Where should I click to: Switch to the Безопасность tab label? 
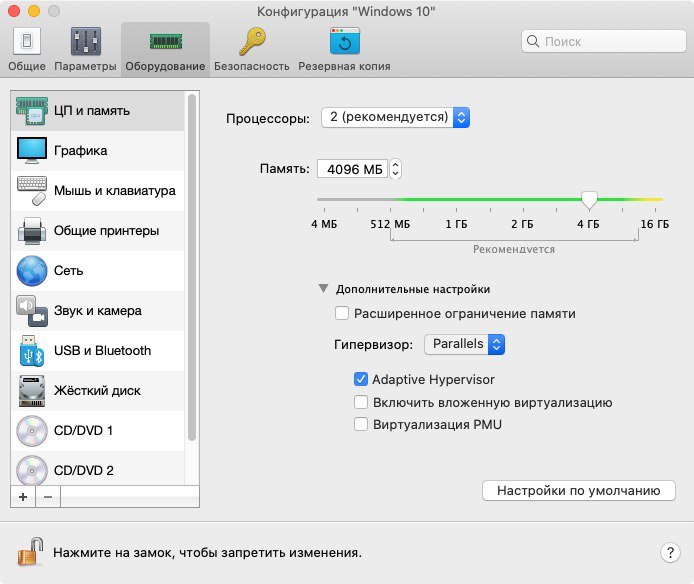(252, 66)
